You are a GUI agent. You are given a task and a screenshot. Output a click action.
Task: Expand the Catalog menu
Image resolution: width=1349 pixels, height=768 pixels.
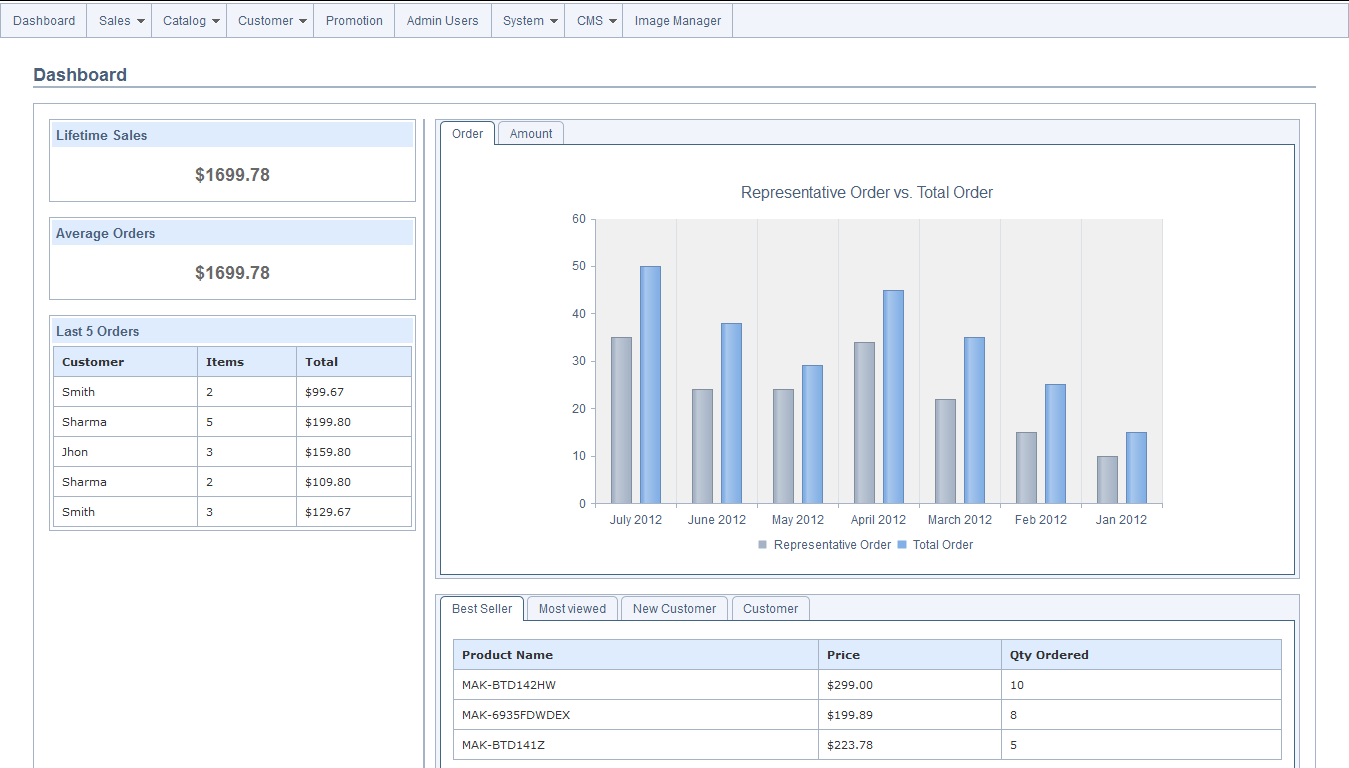(x=190, y=20)
